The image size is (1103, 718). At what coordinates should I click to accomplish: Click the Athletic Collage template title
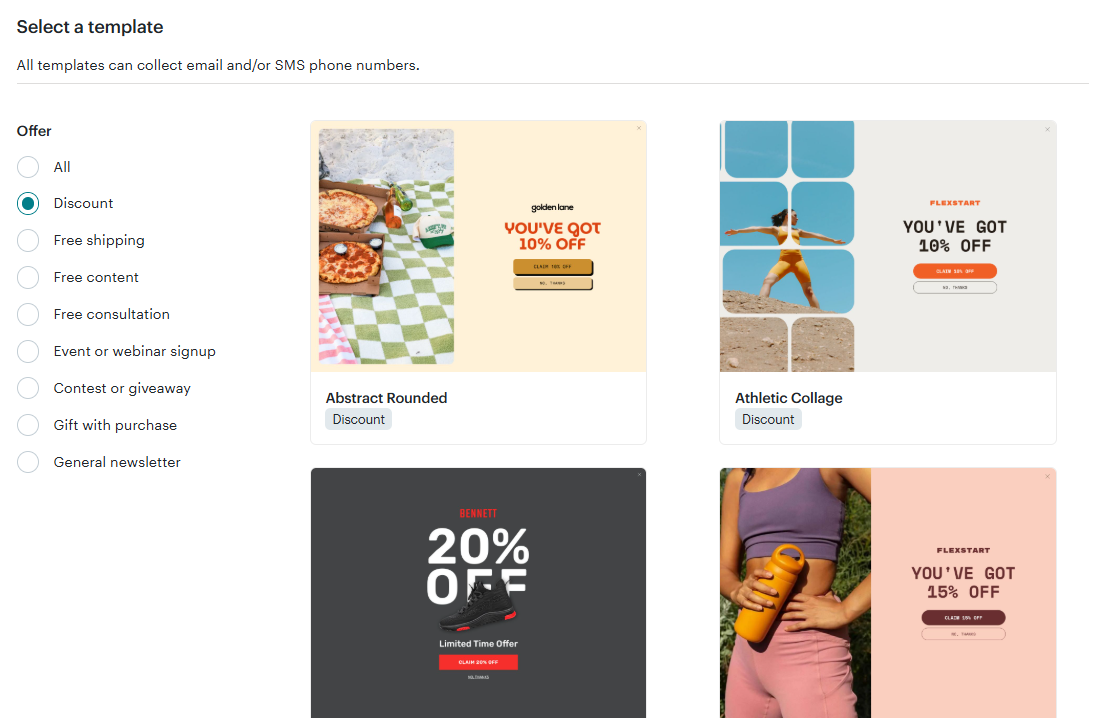(x=789, y=398)
